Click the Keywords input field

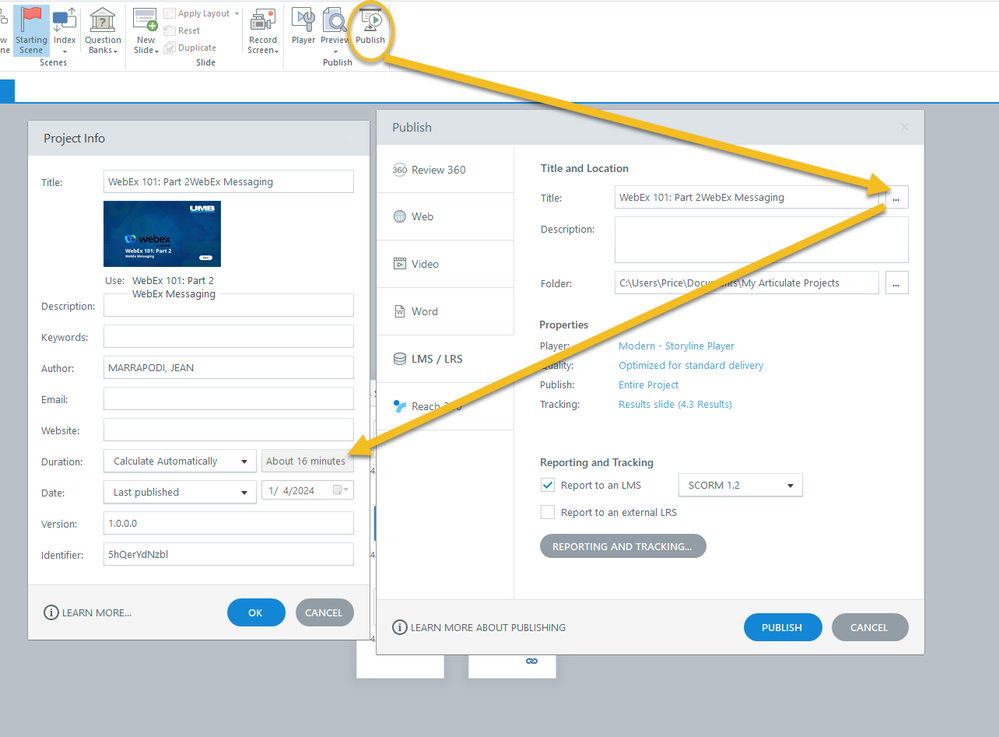(x=228, y=336)
